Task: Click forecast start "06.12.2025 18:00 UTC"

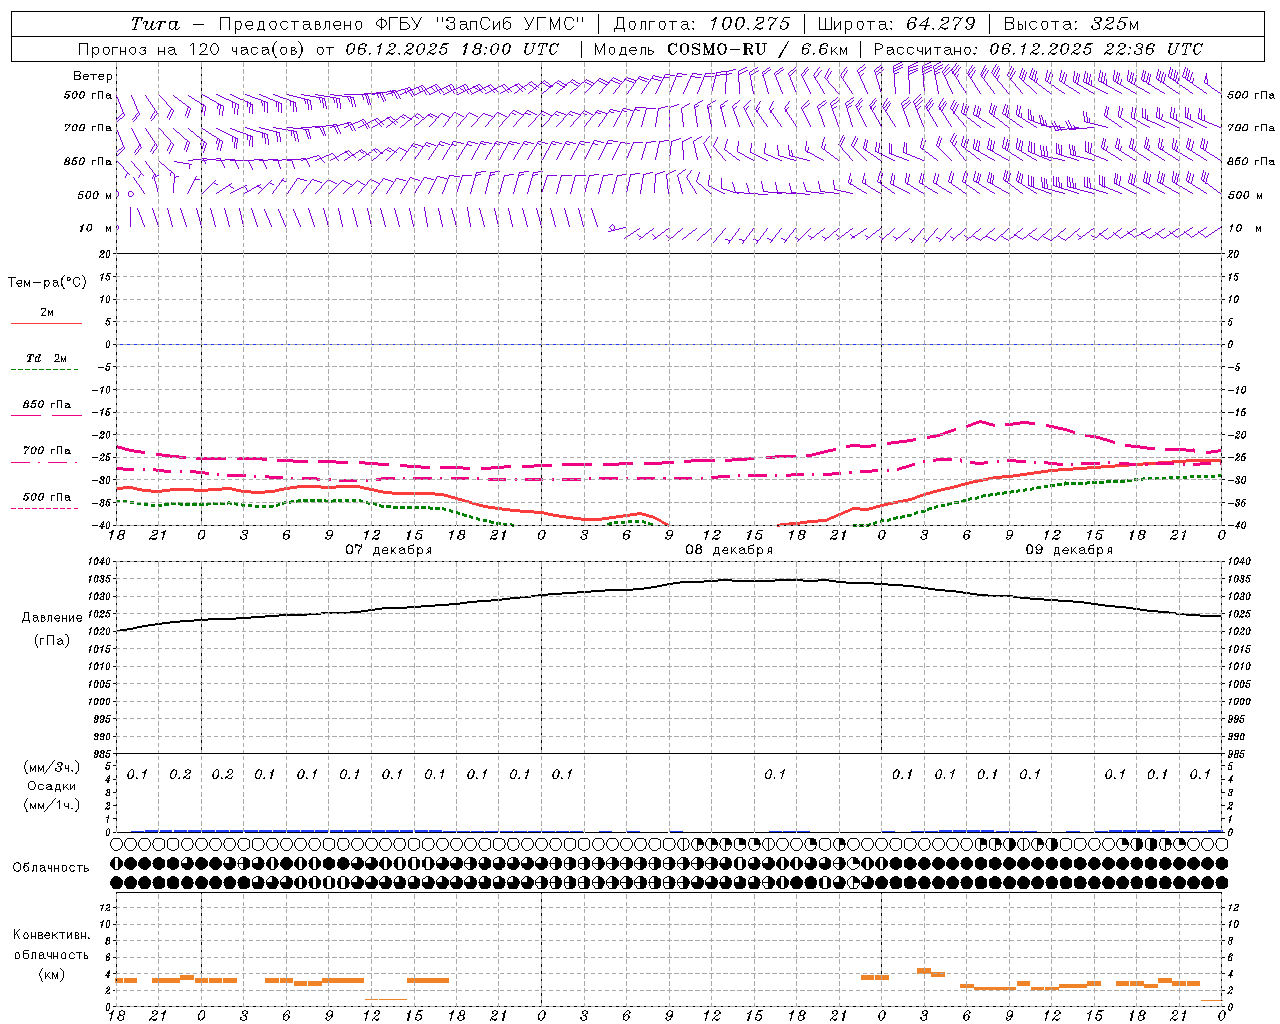Action: point(452,49)
